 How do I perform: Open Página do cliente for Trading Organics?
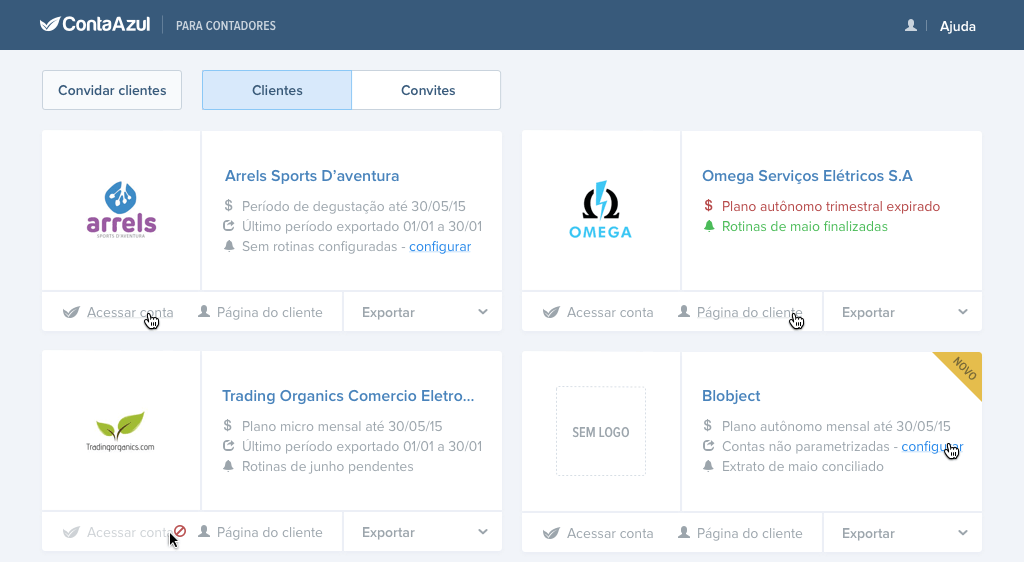click(260, 532)
